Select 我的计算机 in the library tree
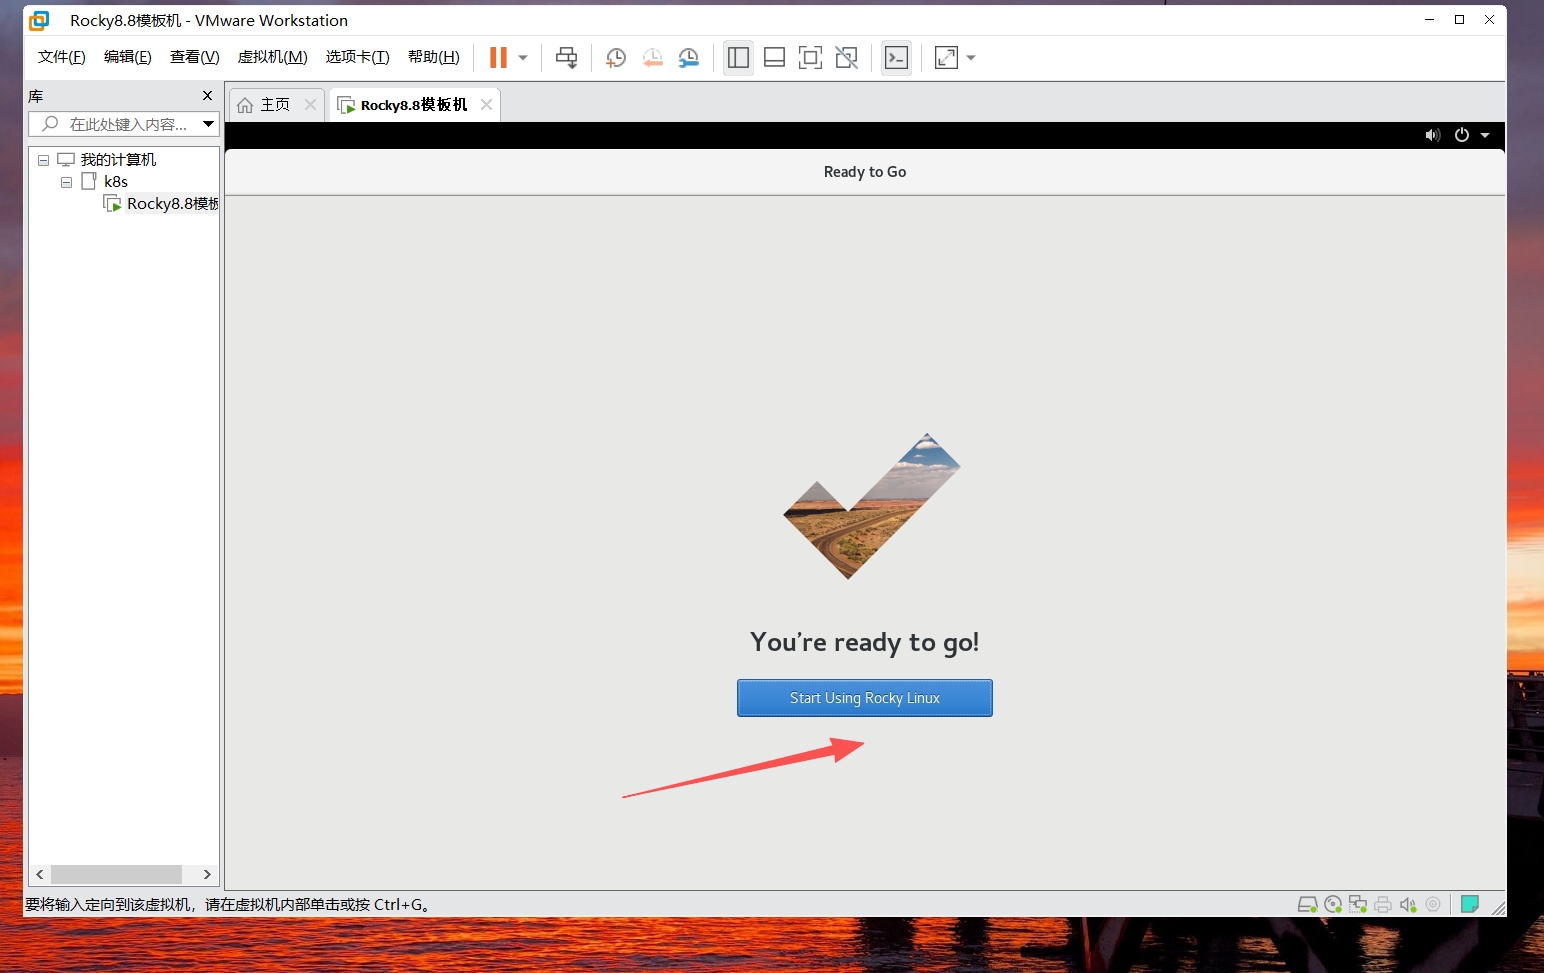 point(118,160)
